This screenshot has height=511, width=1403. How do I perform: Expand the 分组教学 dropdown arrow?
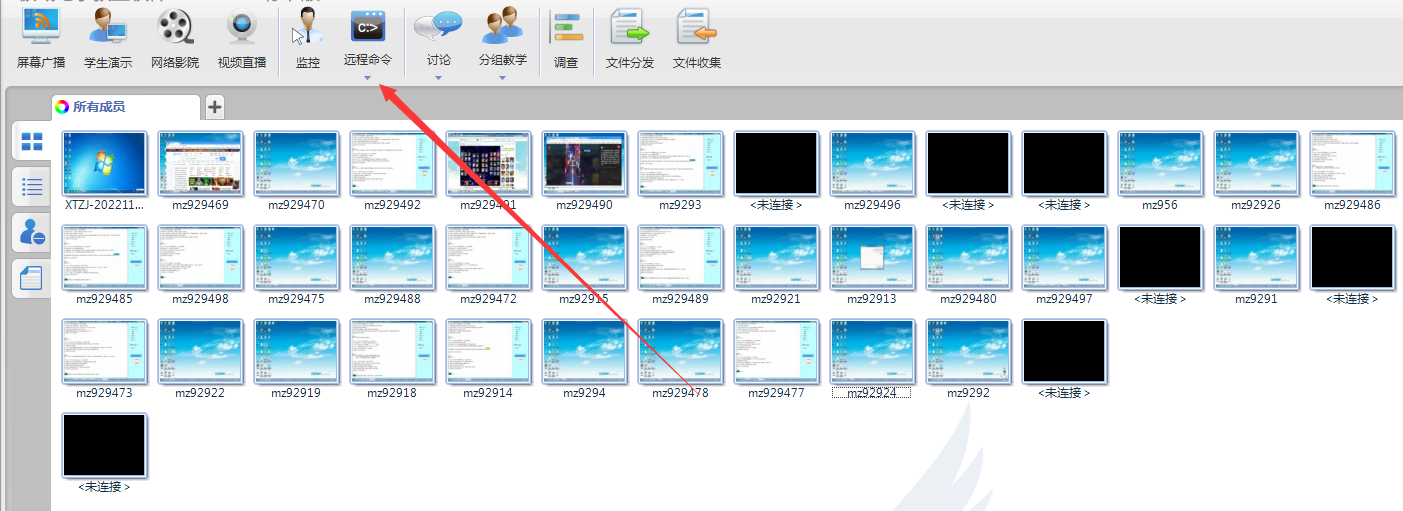[502, 78]
